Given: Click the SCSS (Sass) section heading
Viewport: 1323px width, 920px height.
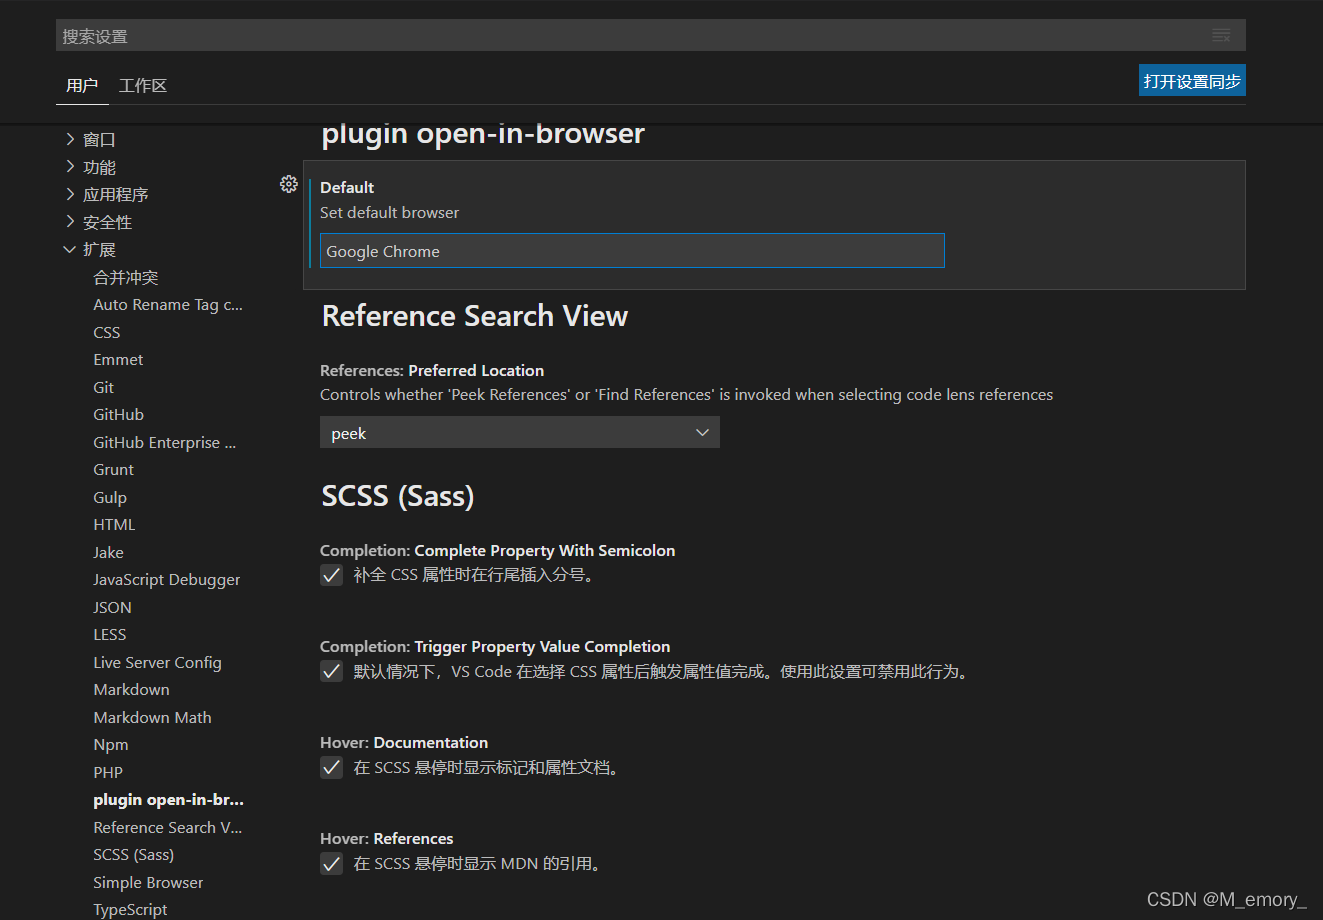Looking at the screenshot, I should pos(398,496).
